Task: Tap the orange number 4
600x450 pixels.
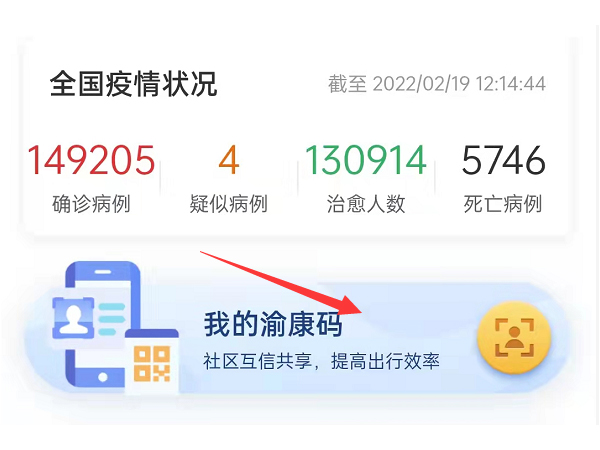Action: click(228, 160)
